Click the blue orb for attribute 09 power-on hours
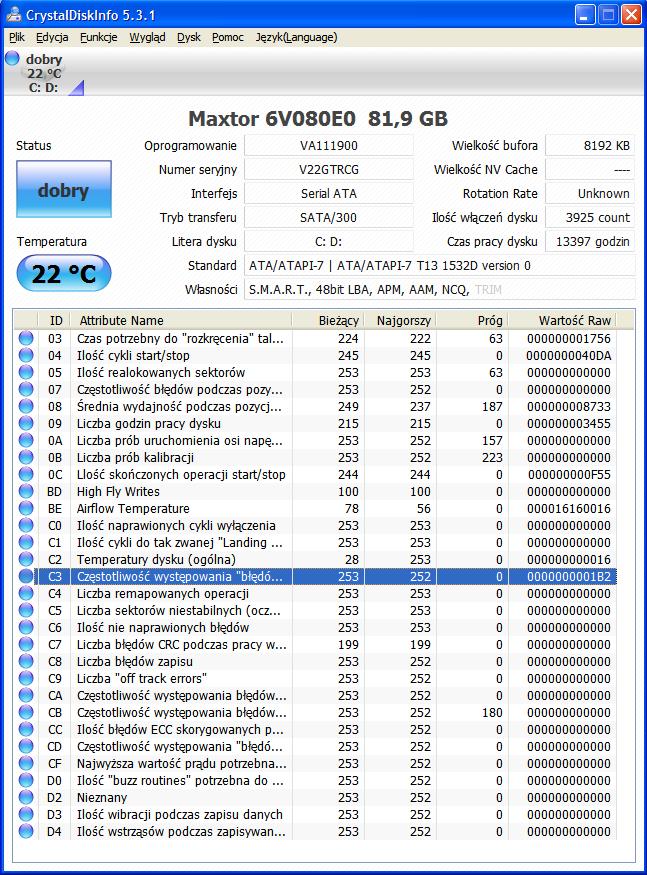Viewport: 647px width, 875px height. coord(26,423)
